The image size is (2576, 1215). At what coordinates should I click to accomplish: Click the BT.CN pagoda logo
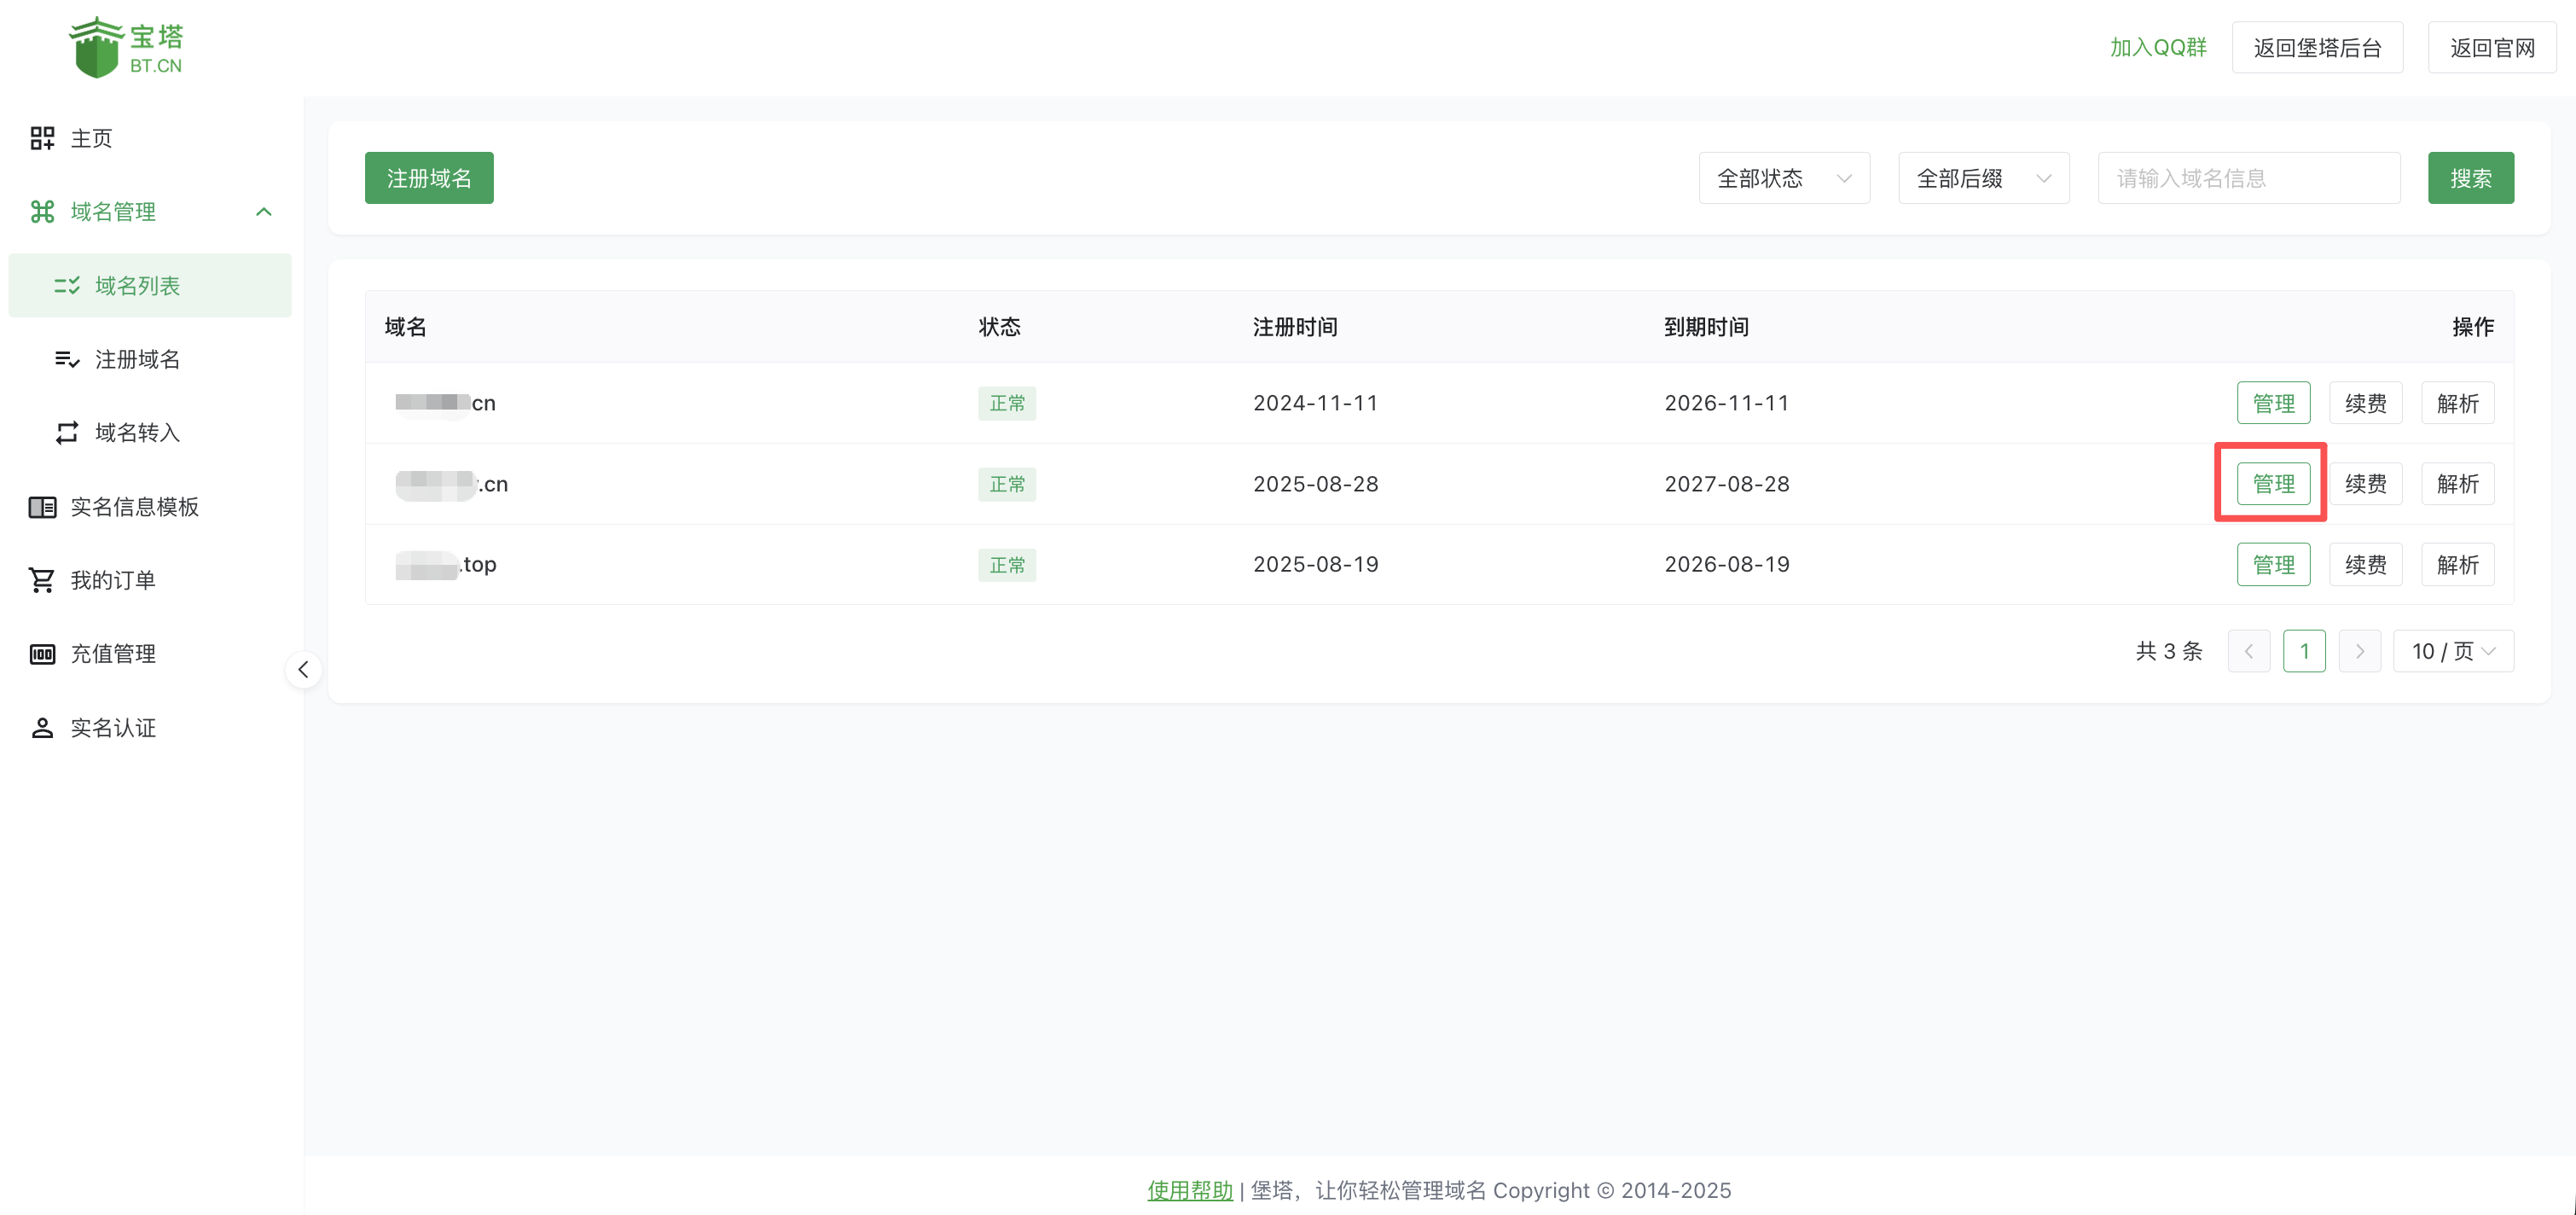coord(126,47)
